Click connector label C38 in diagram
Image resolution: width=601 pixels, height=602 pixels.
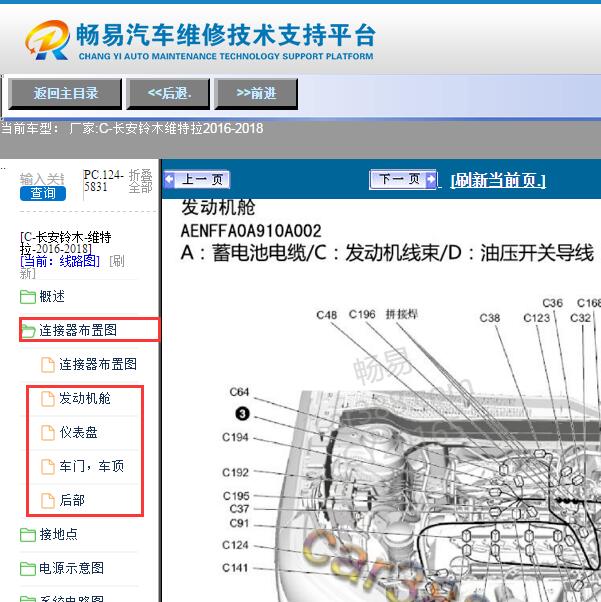pos(490,318)
